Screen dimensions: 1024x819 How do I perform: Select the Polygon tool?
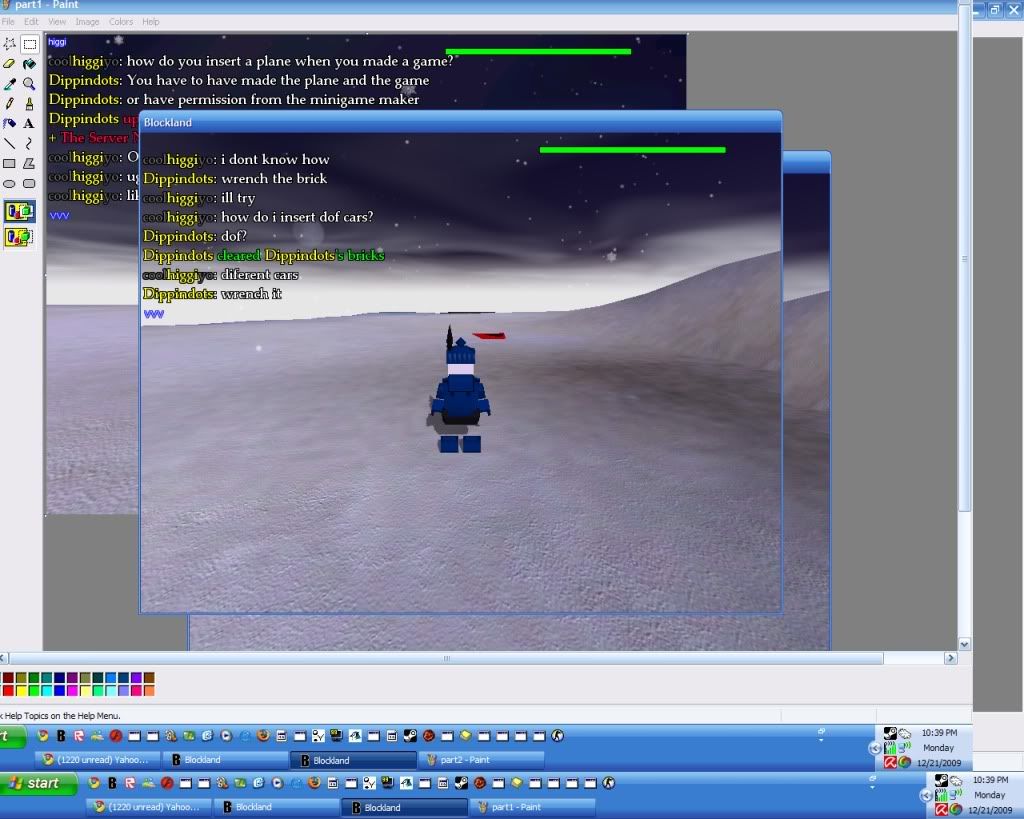(29, 163)
